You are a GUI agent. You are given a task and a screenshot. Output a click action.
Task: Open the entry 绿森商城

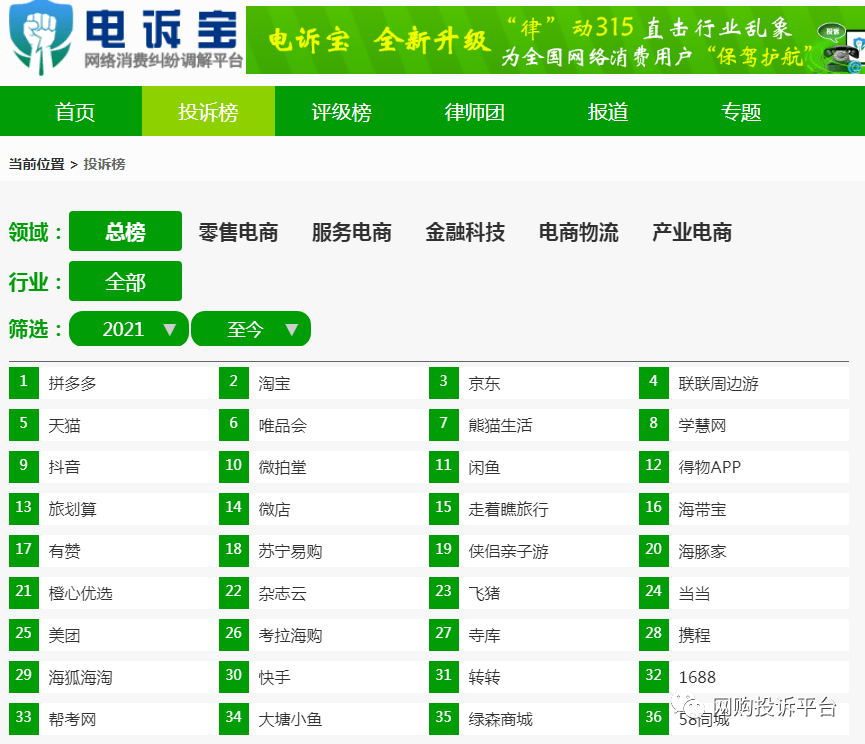(x=500, y=719)
